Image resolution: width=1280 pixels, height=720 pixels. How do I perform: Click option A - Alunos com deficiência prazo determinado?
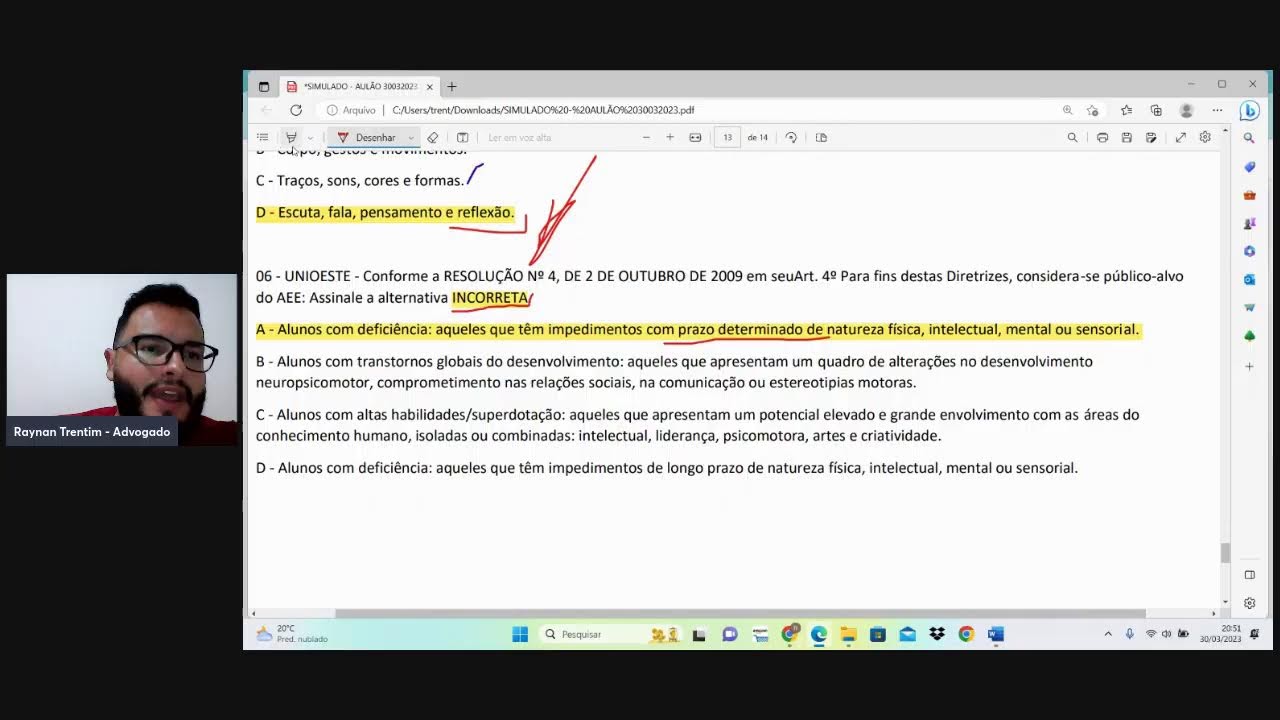[698, 329]
